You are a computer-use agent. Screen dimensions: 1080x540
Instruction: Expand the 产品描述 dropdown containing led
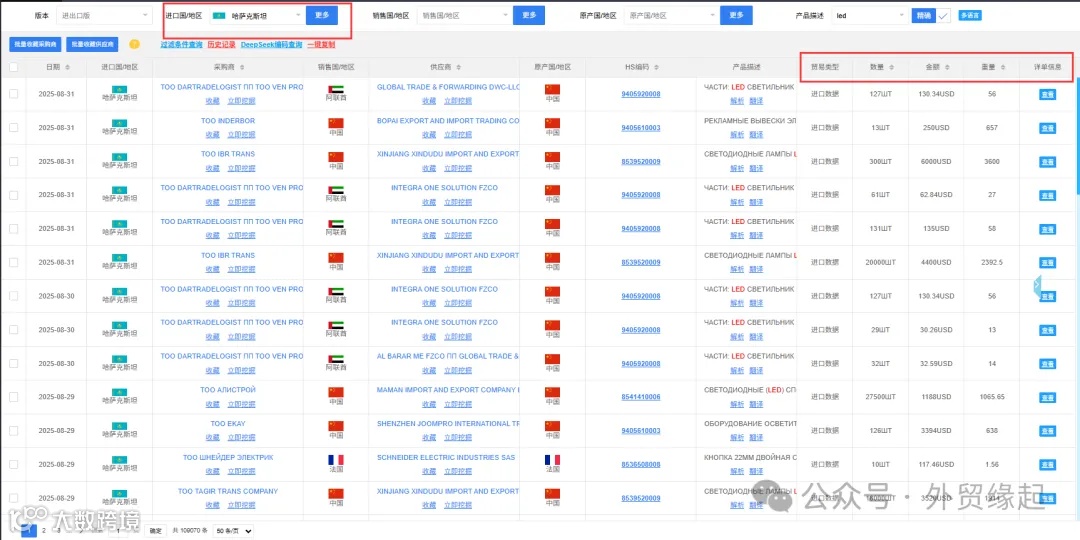tap(870, 15)
